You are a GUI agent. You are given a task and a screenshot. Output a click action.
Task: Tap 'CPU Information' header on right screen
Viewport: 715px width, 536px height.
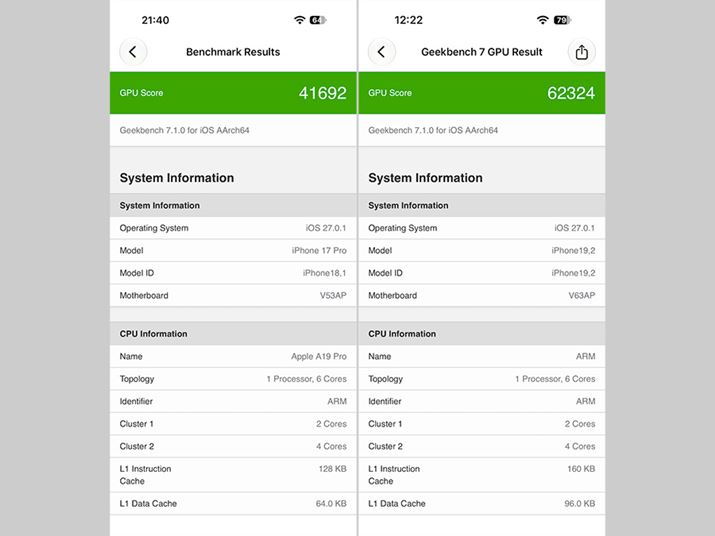402,334
